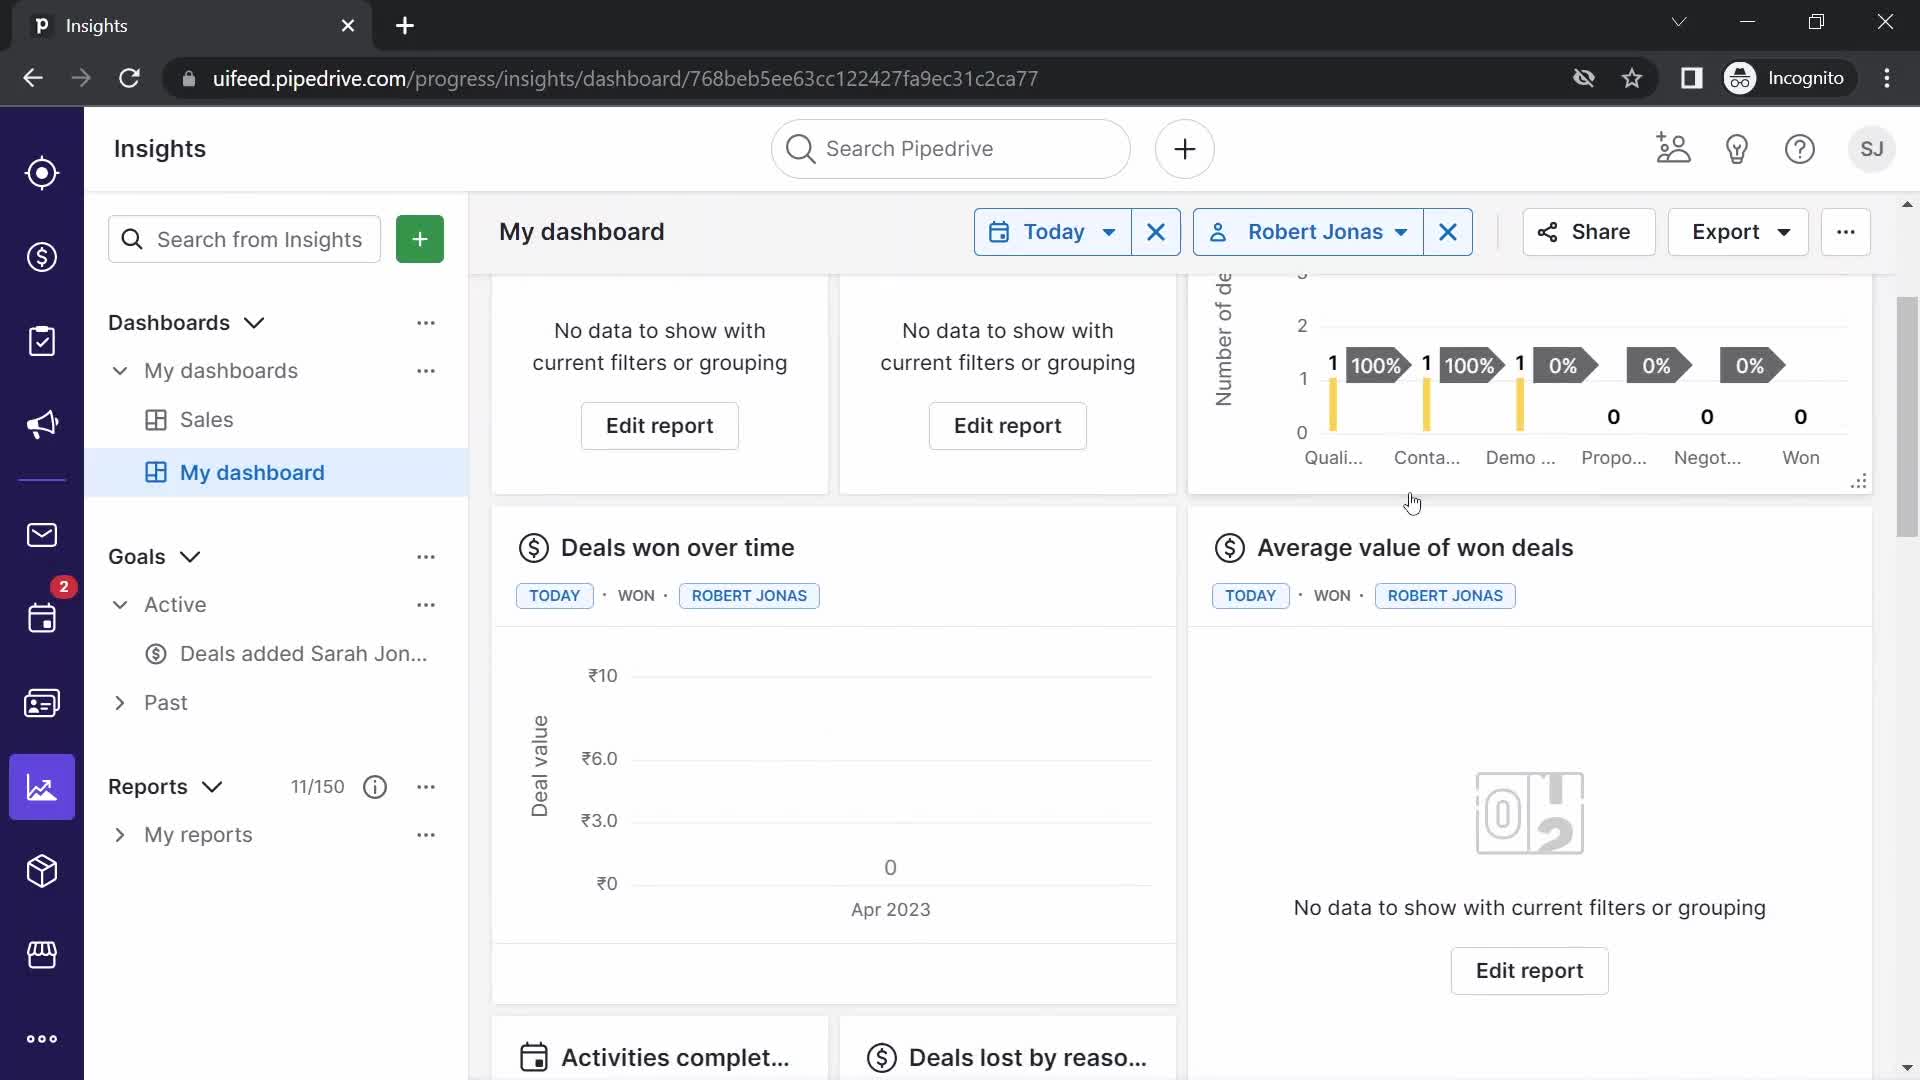This screenshot has height=1080, width=1920.
Task: Open Average value of won deals title
Action: coord(1415,548)
